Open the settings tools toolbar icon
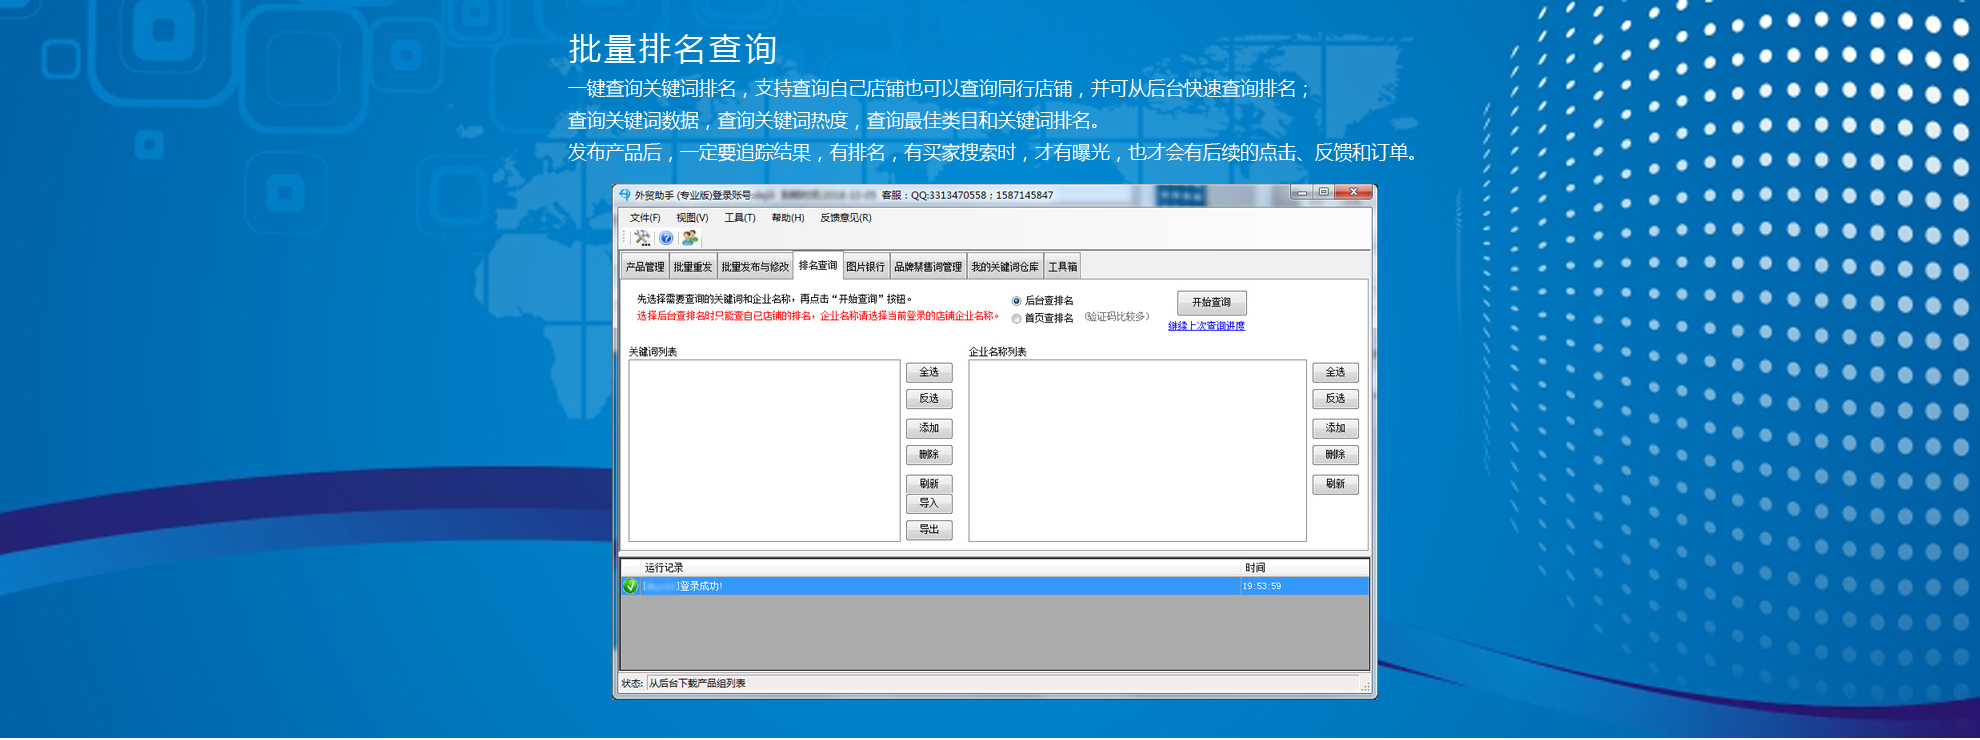This screenshot has width=1980, height=740. point(642,238)
